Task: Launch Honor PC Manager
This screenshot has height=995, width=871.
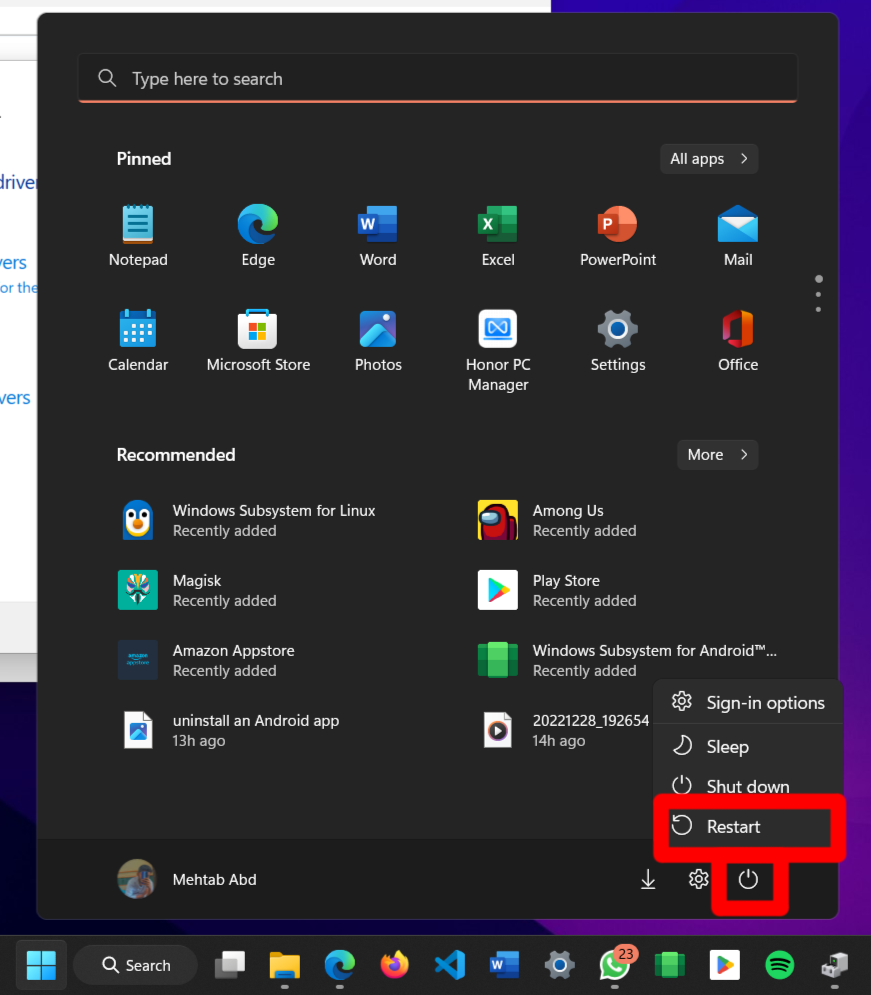Action: (x=497, y=350)
